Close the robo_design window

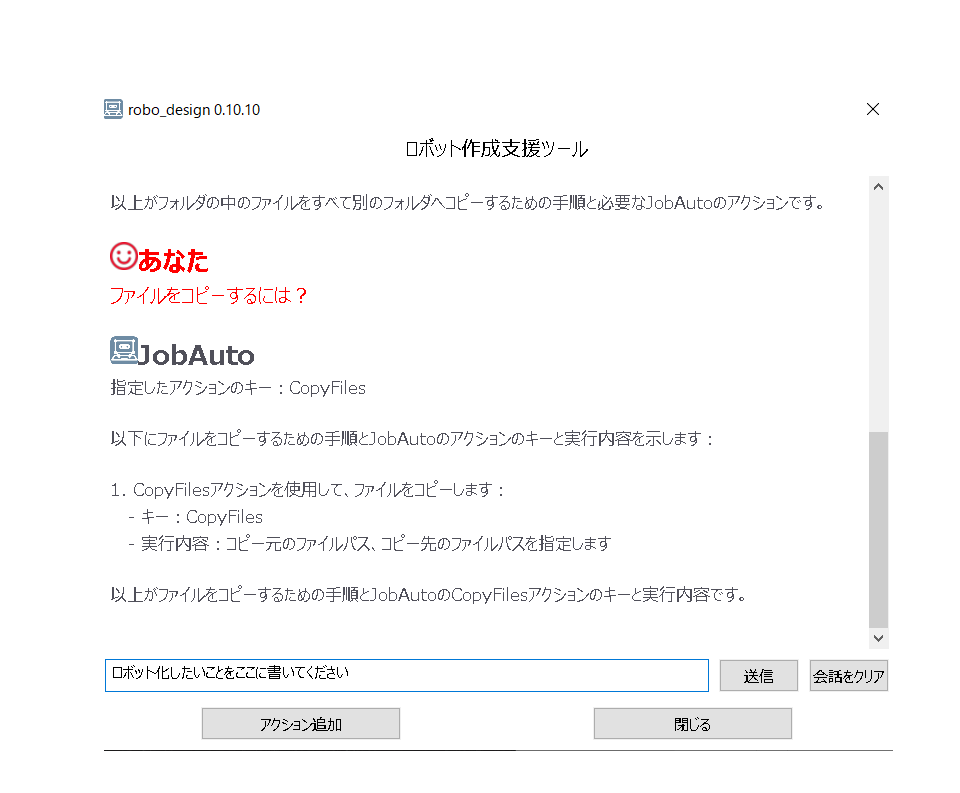coord(873,109)
